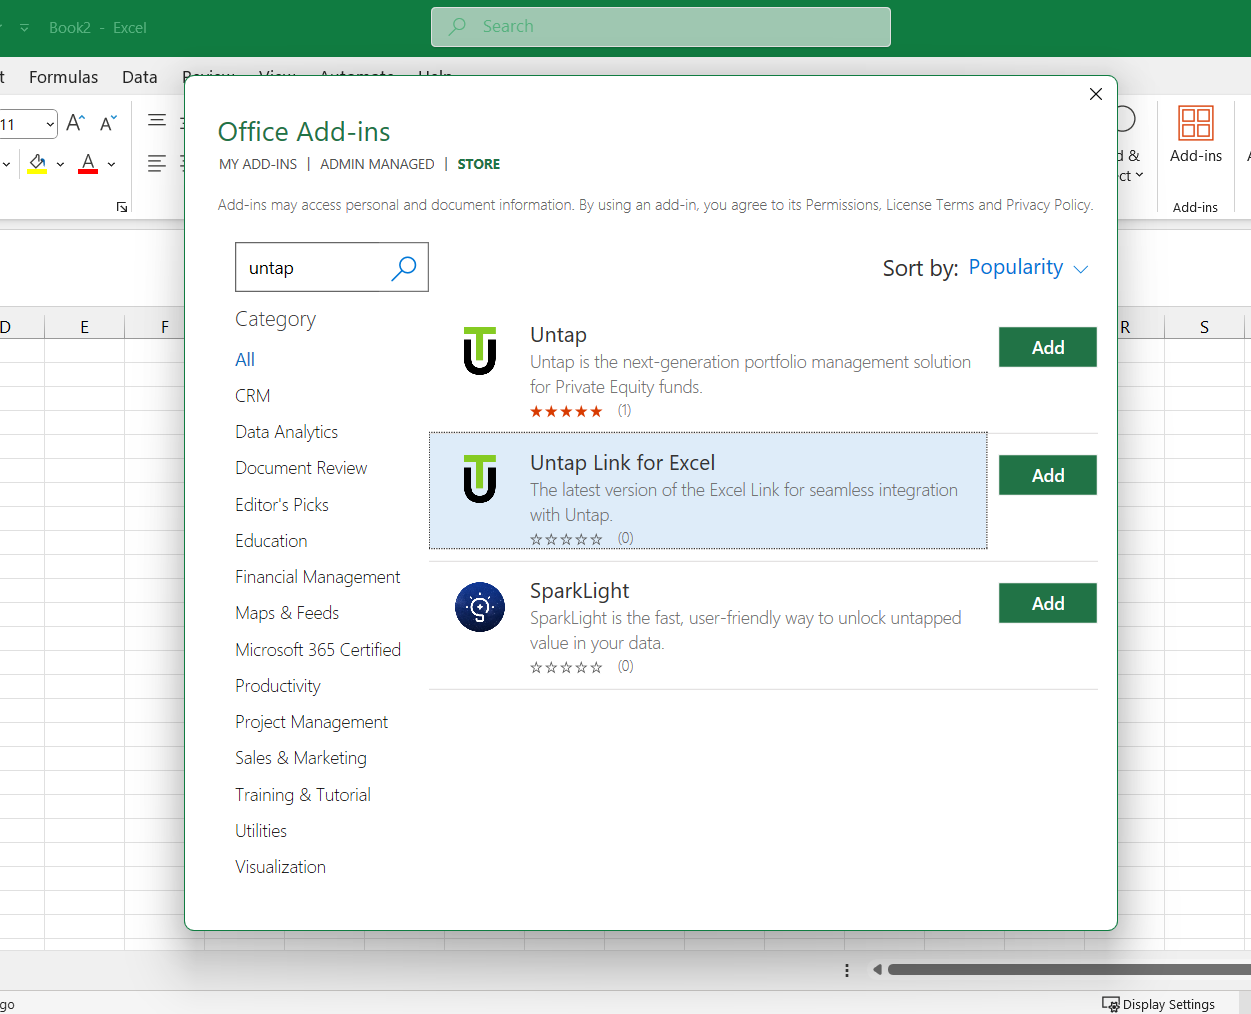Image resolution: width=1251 pixels, height=1014 pixels.
Task: Click the Untap five-star rating
Action: [566, 411]
